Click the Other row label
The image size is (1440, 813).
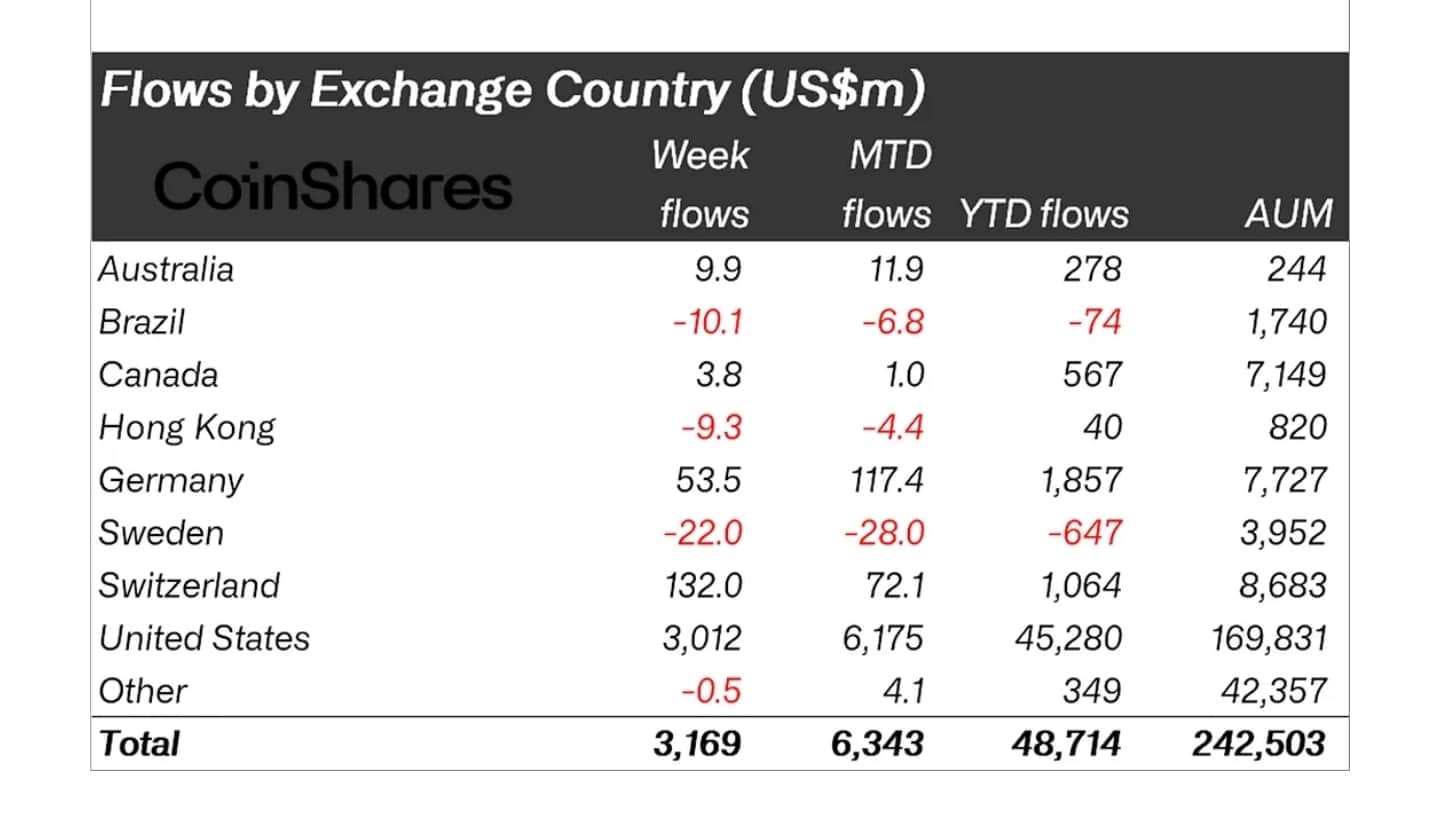click(x=143, y=691)
